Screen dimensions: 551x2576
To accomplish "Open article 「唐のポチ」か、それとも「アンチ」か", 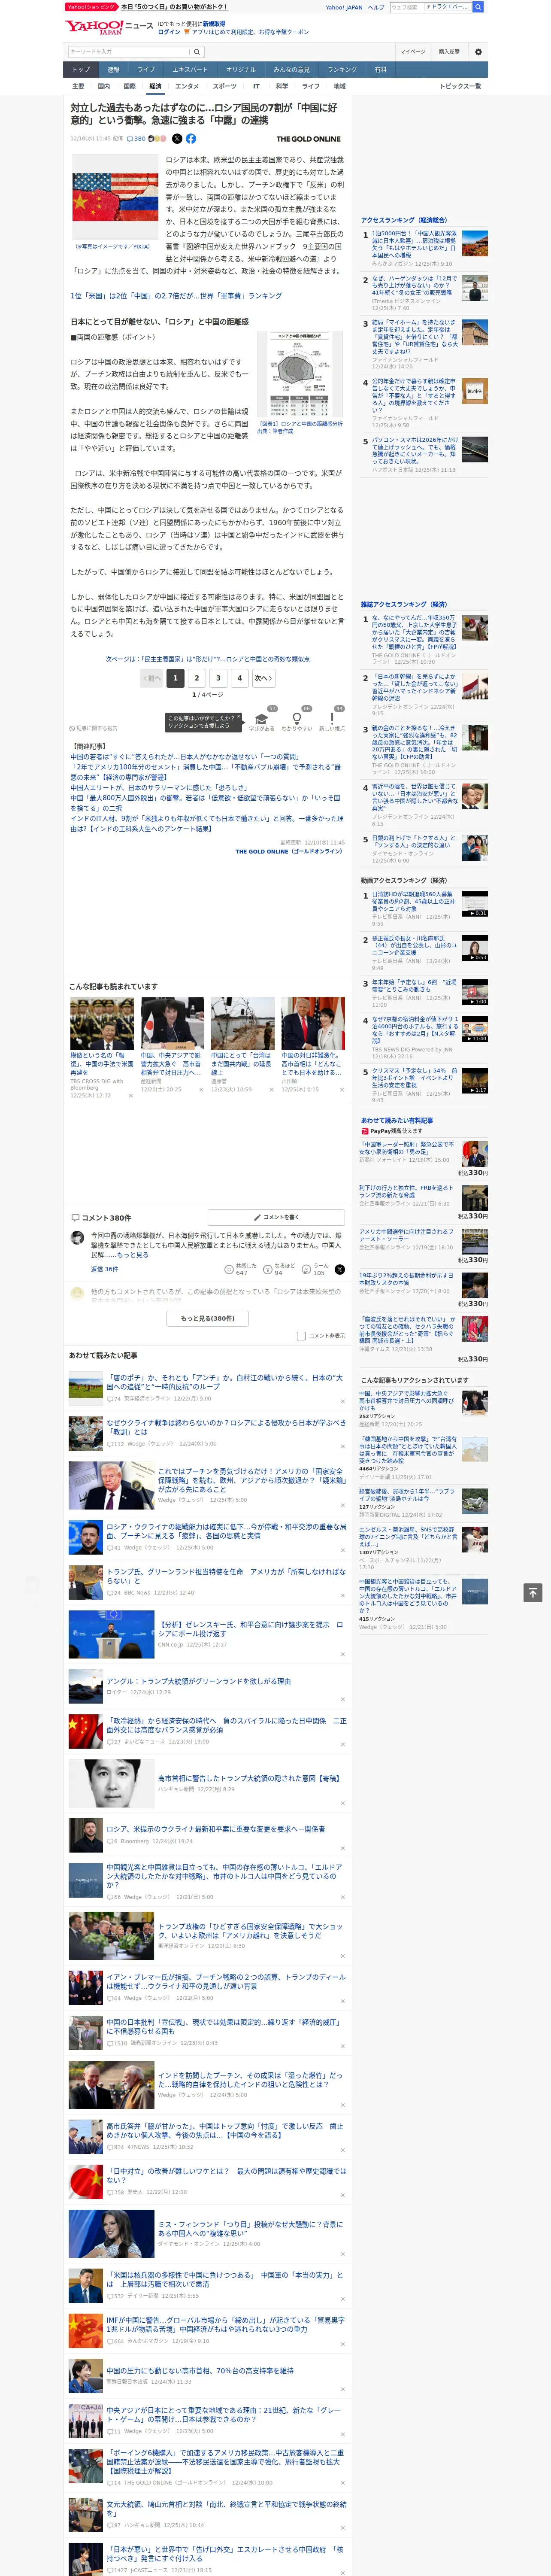I will click(x=224, y=1382).
